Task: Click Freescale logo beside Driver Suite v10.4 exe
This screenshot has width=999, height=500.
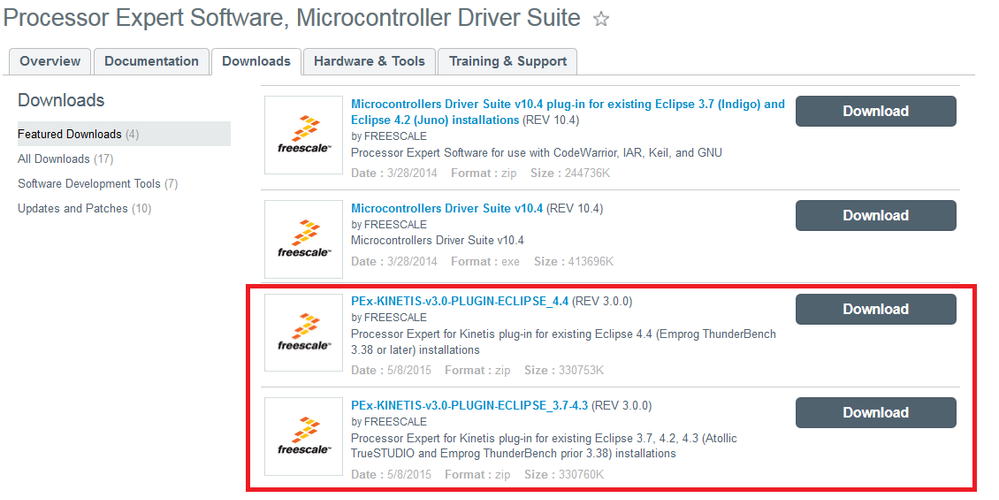Action: (x=303, y=239)
